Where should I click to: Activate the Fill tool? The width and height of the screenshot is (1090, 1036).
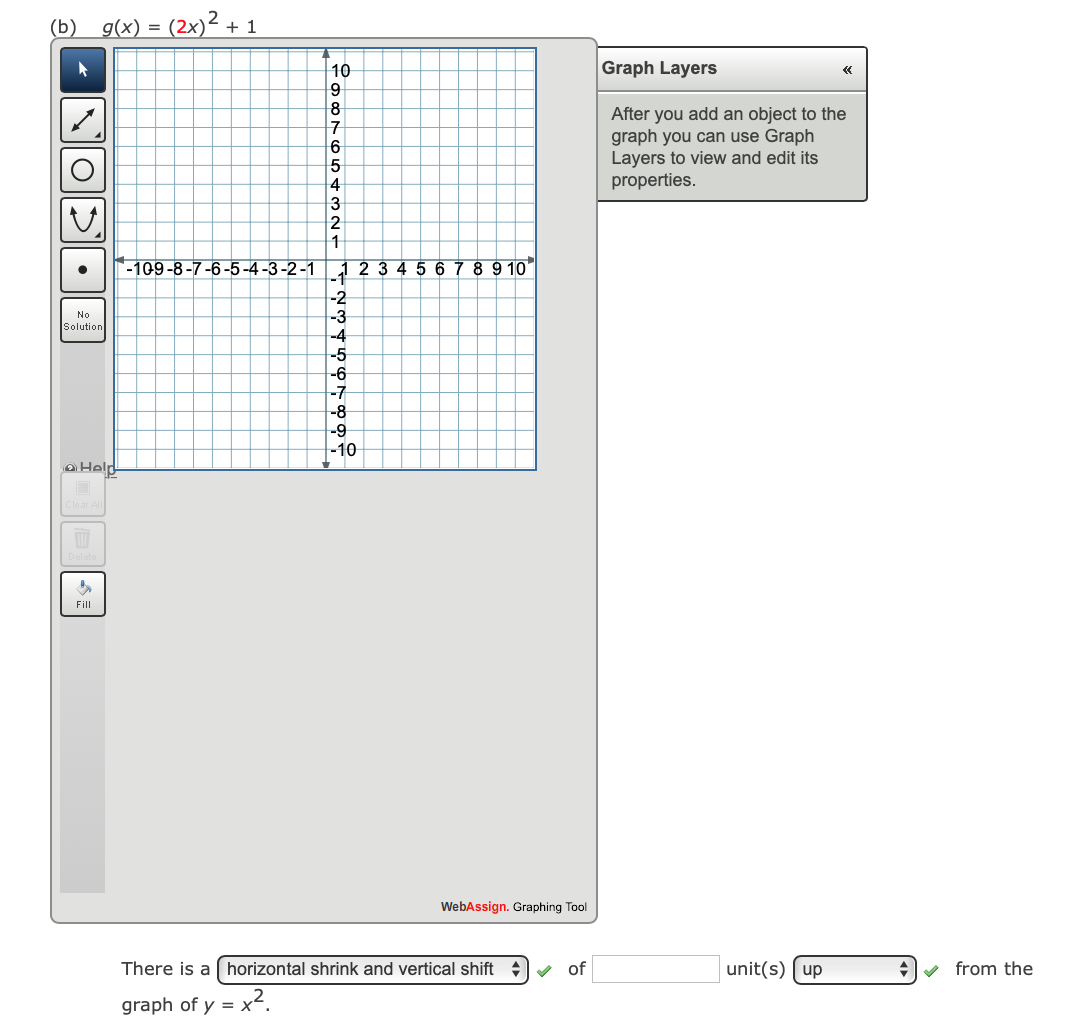tap(83, 594)
